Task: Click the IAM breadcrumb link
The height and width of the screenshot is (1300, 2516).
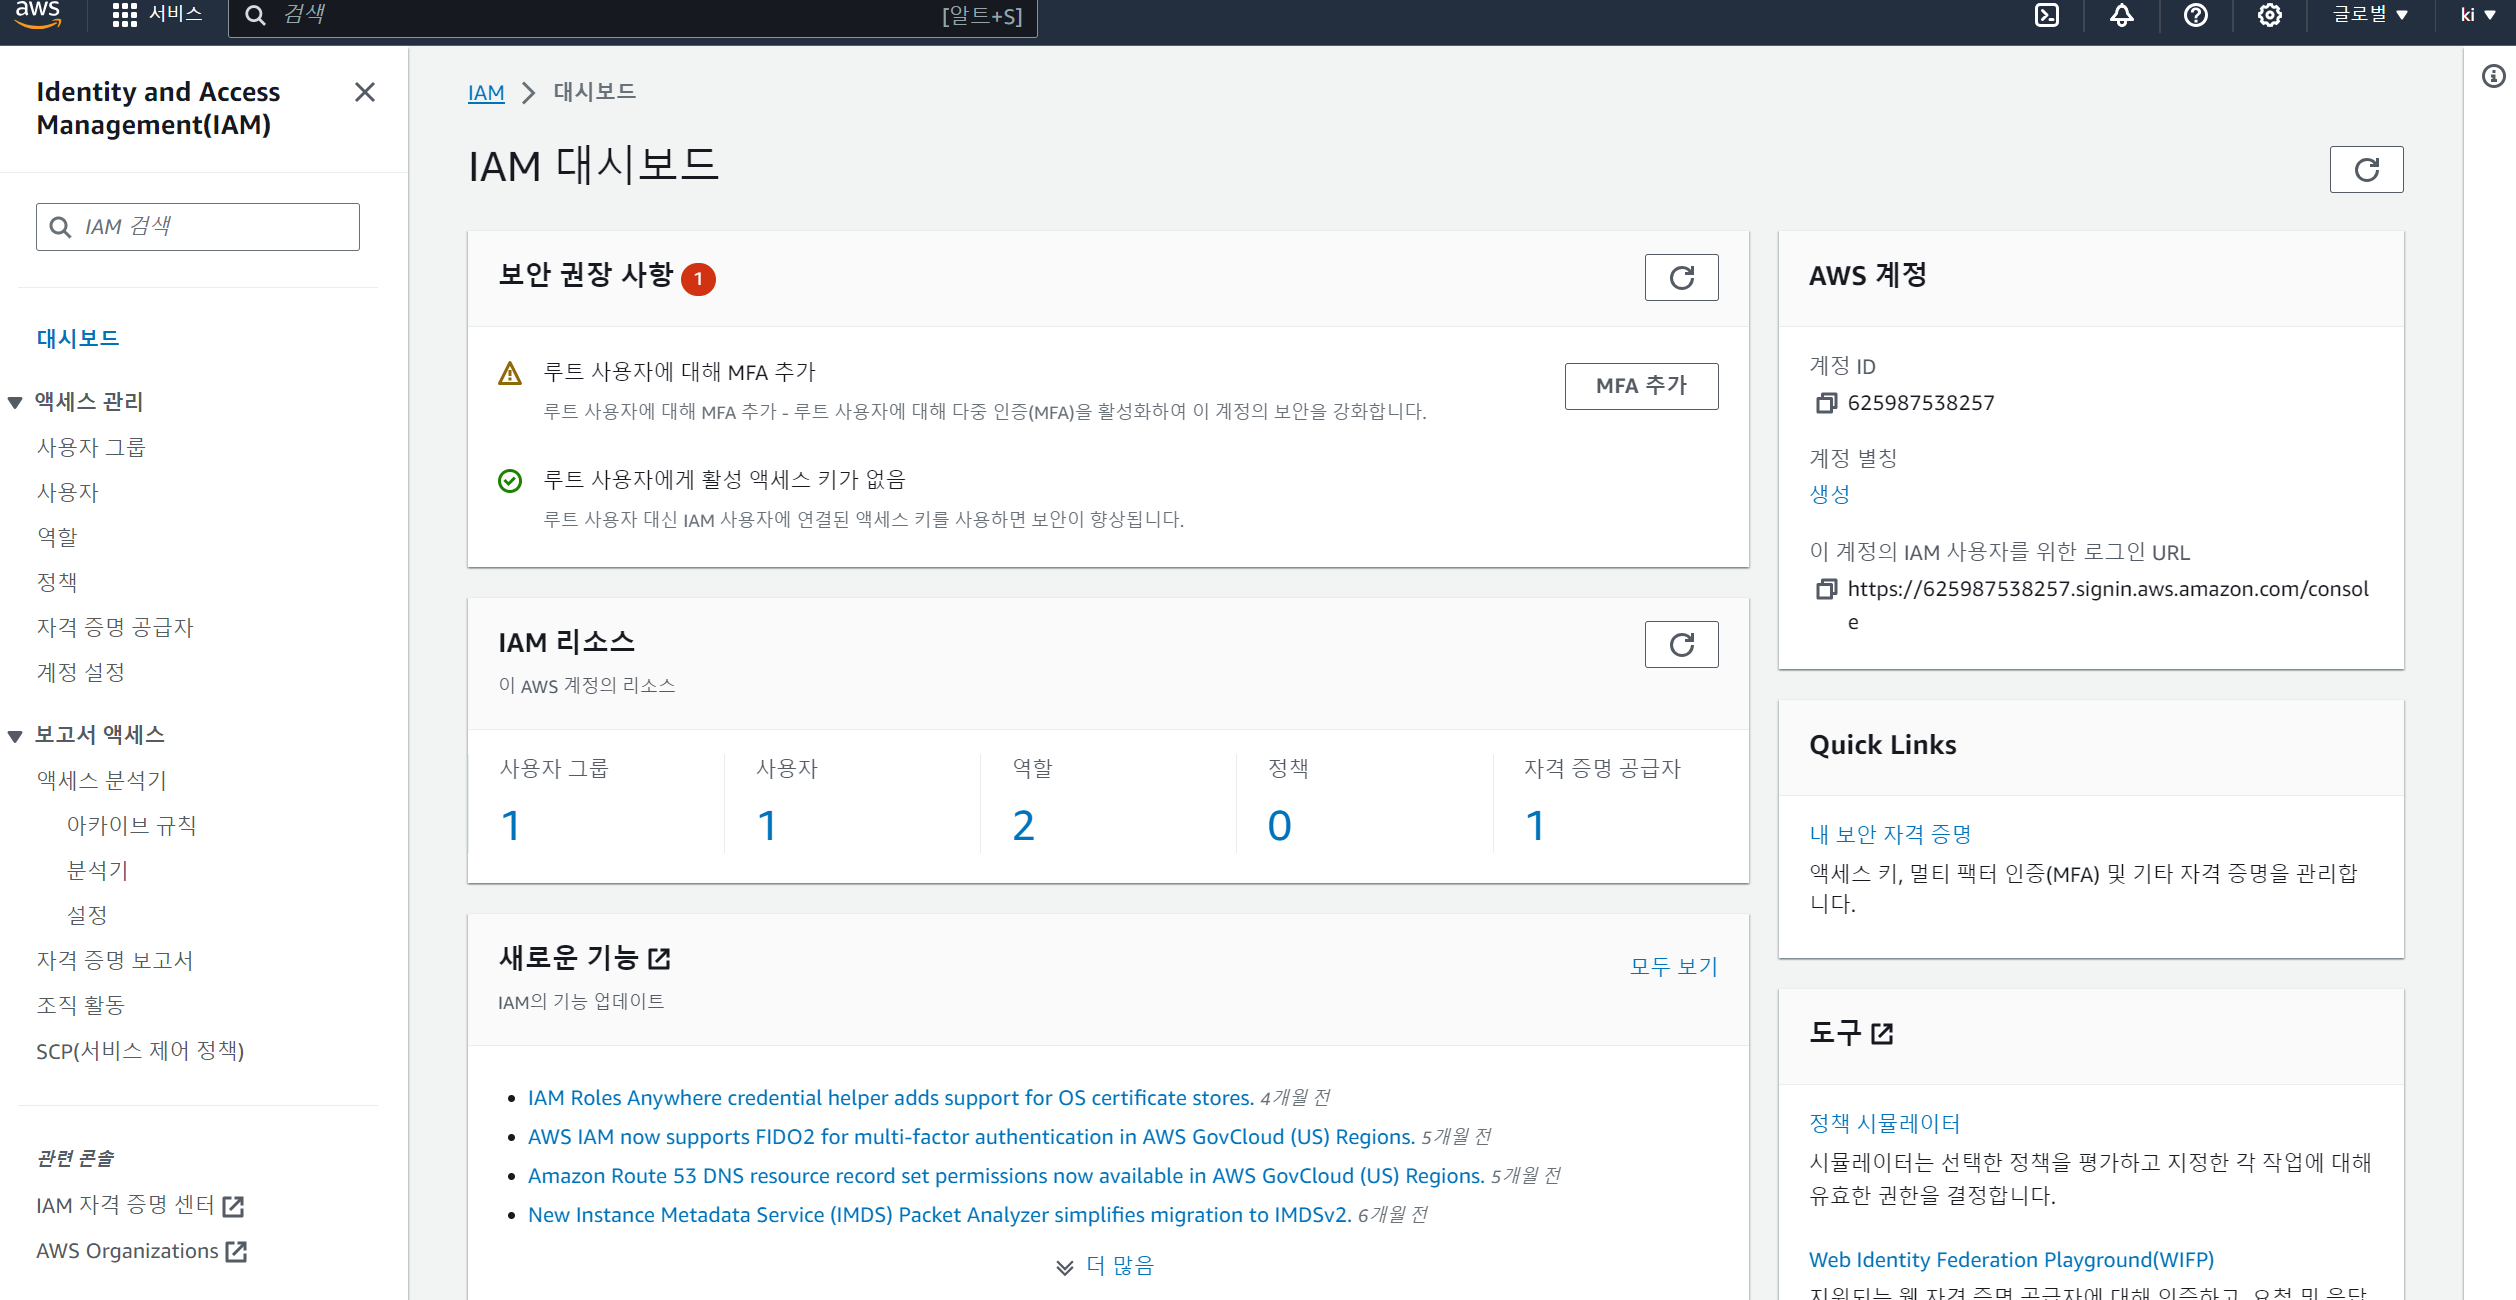Action: tap(486, 93)
